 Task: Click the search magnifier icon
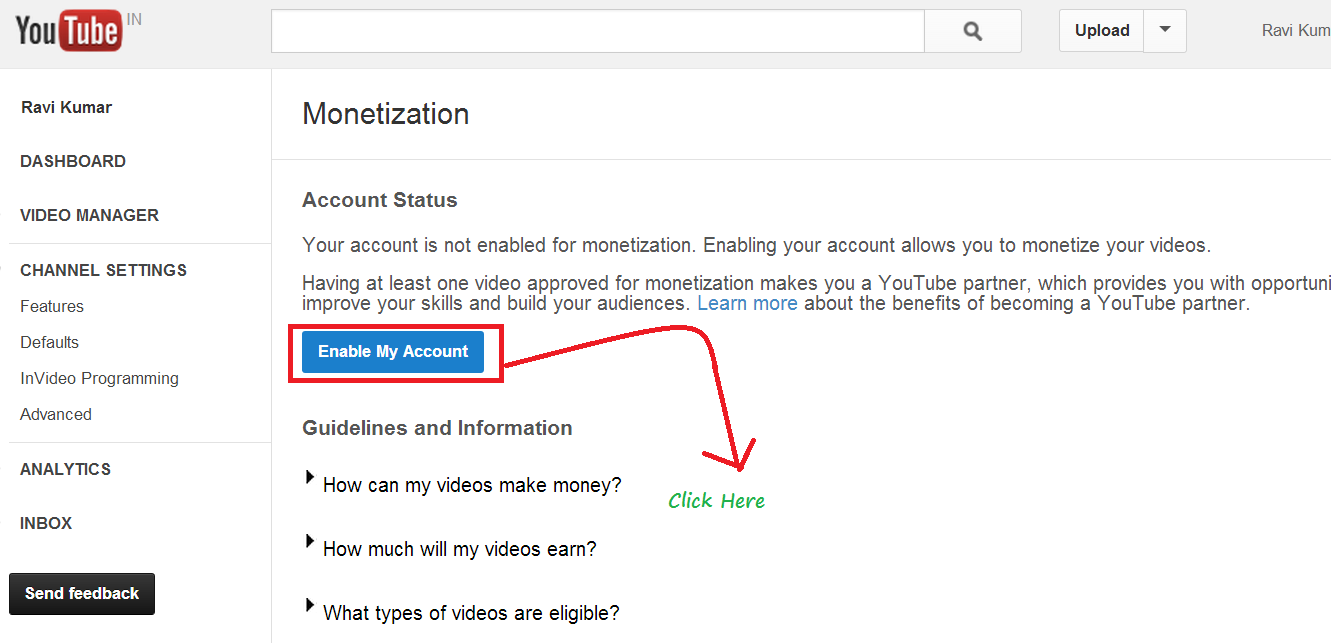click(971, 30)
